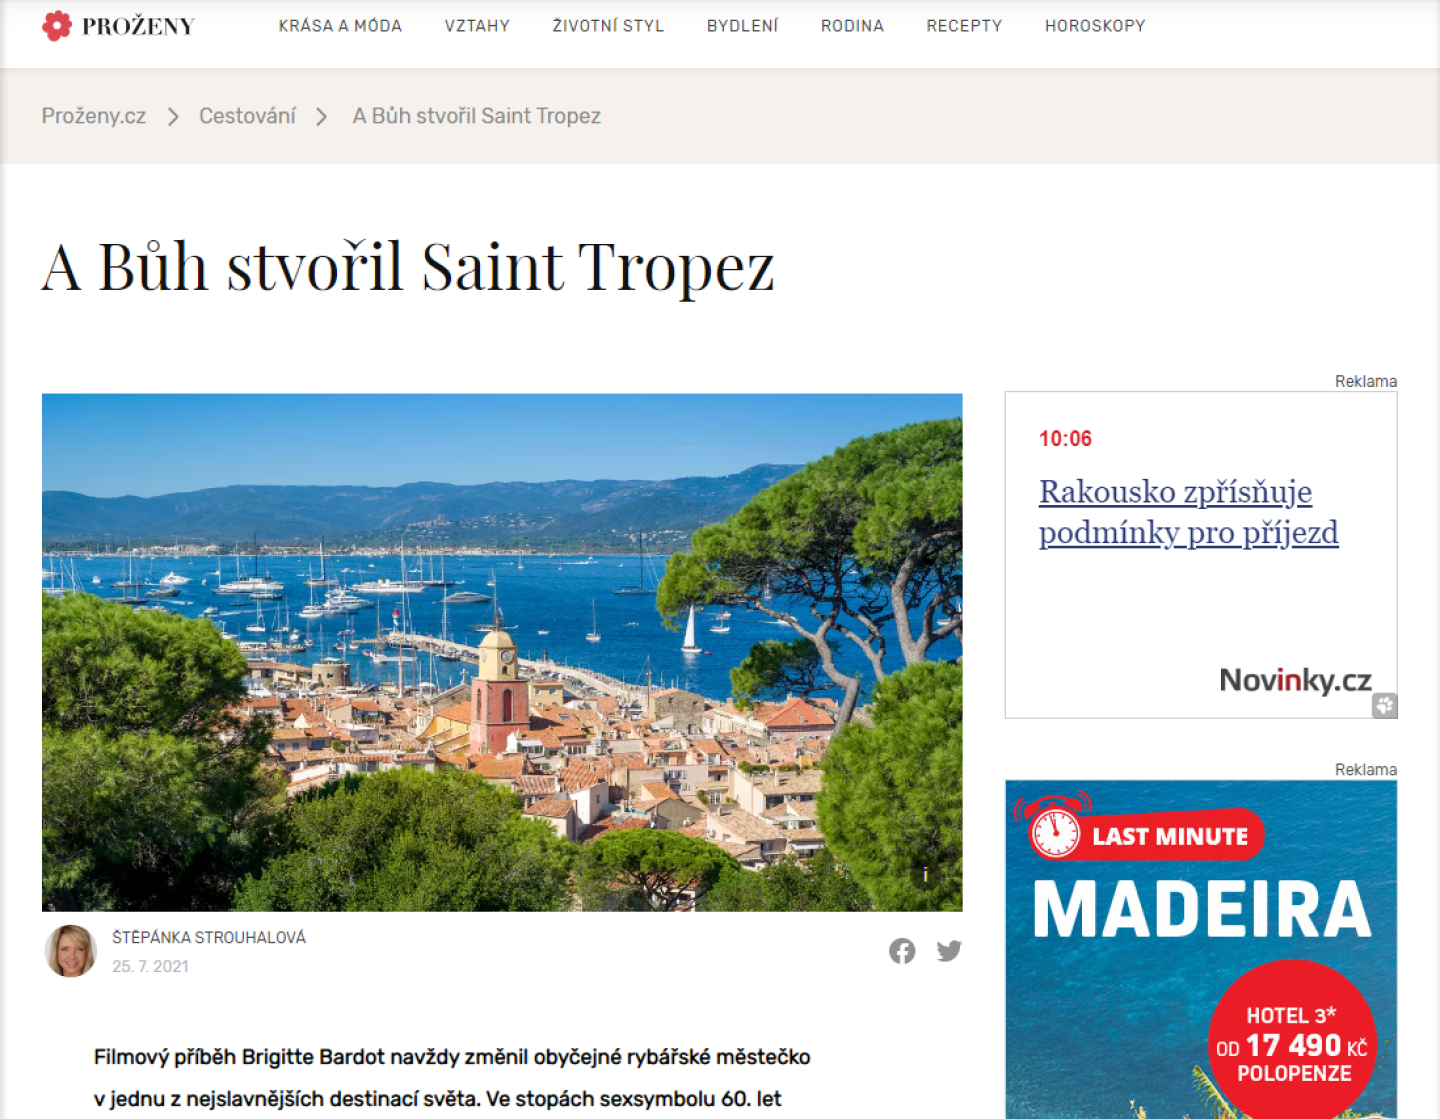Screen dimensions: 1440x1119
Task: Click the chevron after Cestování breadcrumb
Action: coord(321,117)
